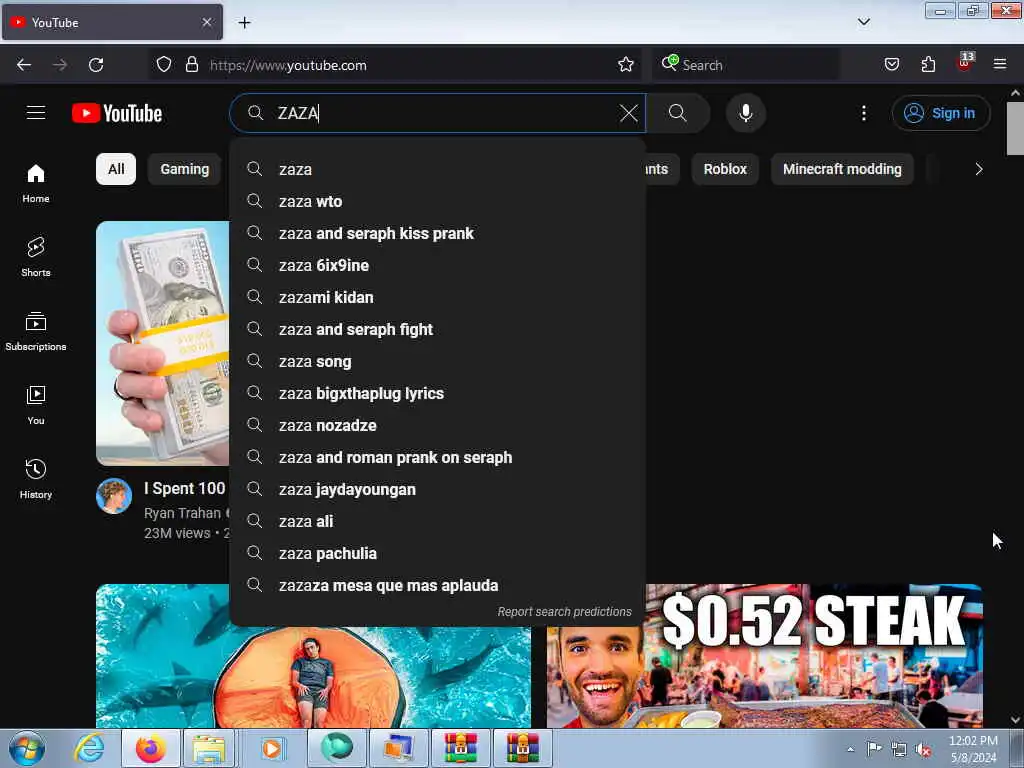The image size is (1024, 768).
Task: Open Firefox from taskbar
Action: pyautogui.click(x=151, y=748)
